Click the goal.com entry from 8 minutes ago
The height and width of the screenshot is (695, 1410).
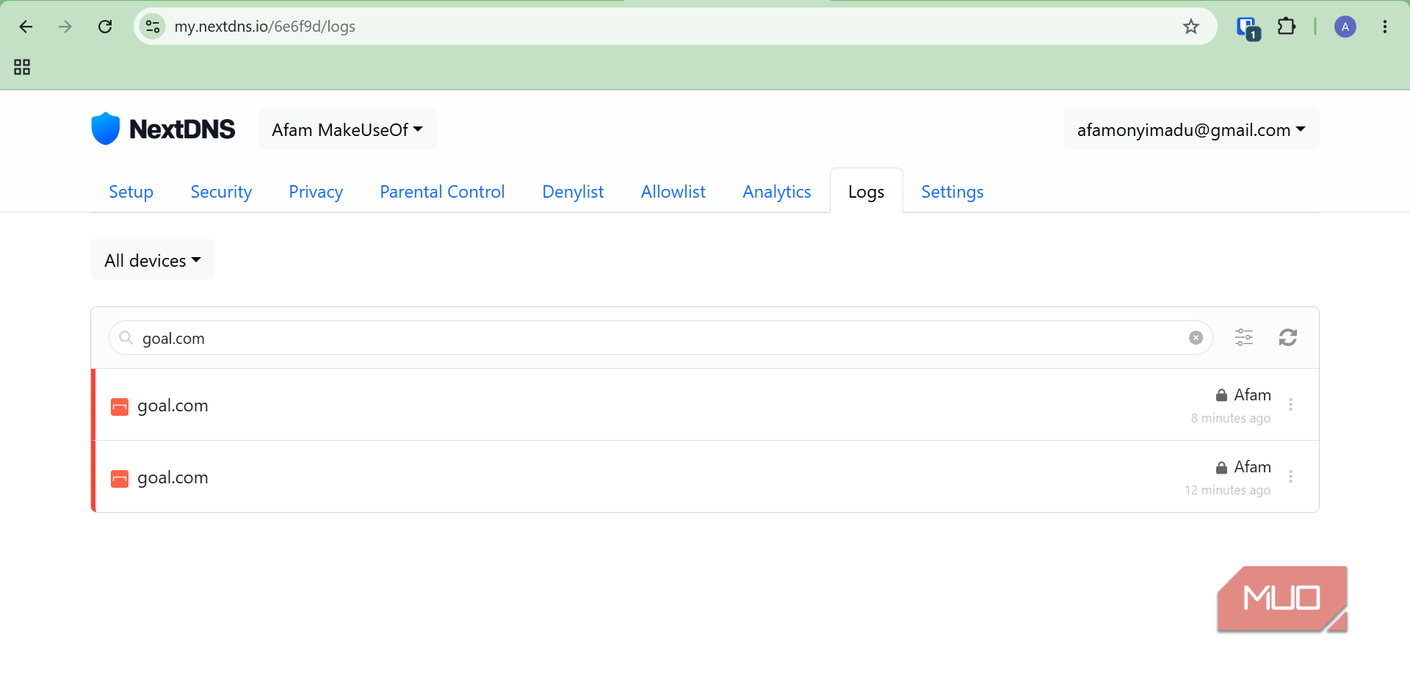705,405
